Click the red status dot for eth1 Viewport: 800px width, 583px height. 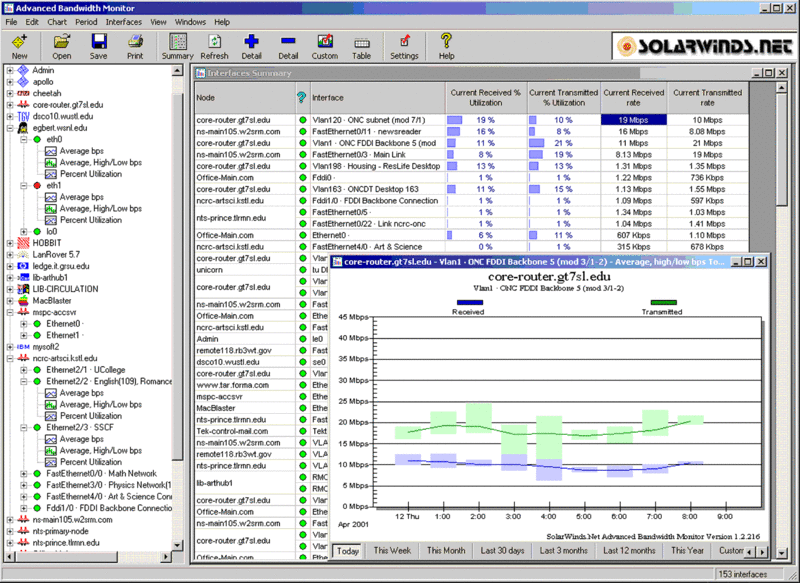click(x=37, y=186)
